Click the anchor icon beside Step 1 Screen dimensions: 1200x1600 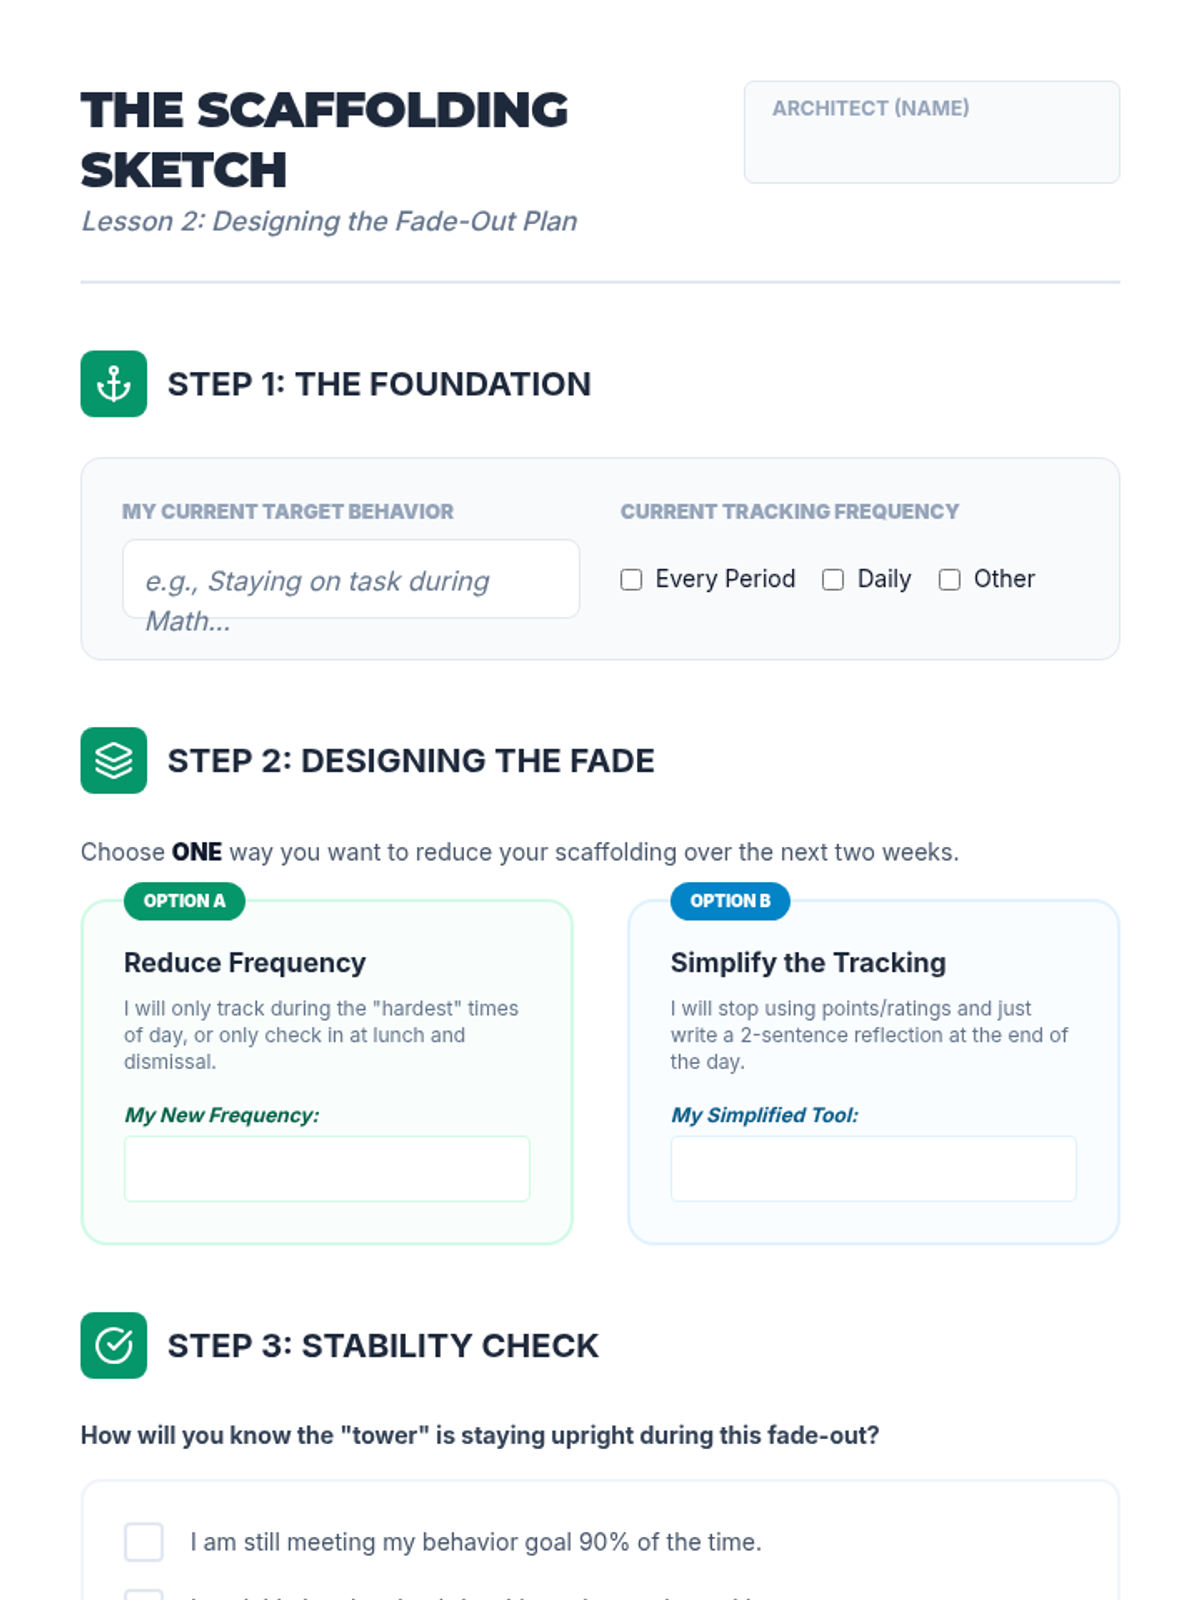click(x=113, y=384)
